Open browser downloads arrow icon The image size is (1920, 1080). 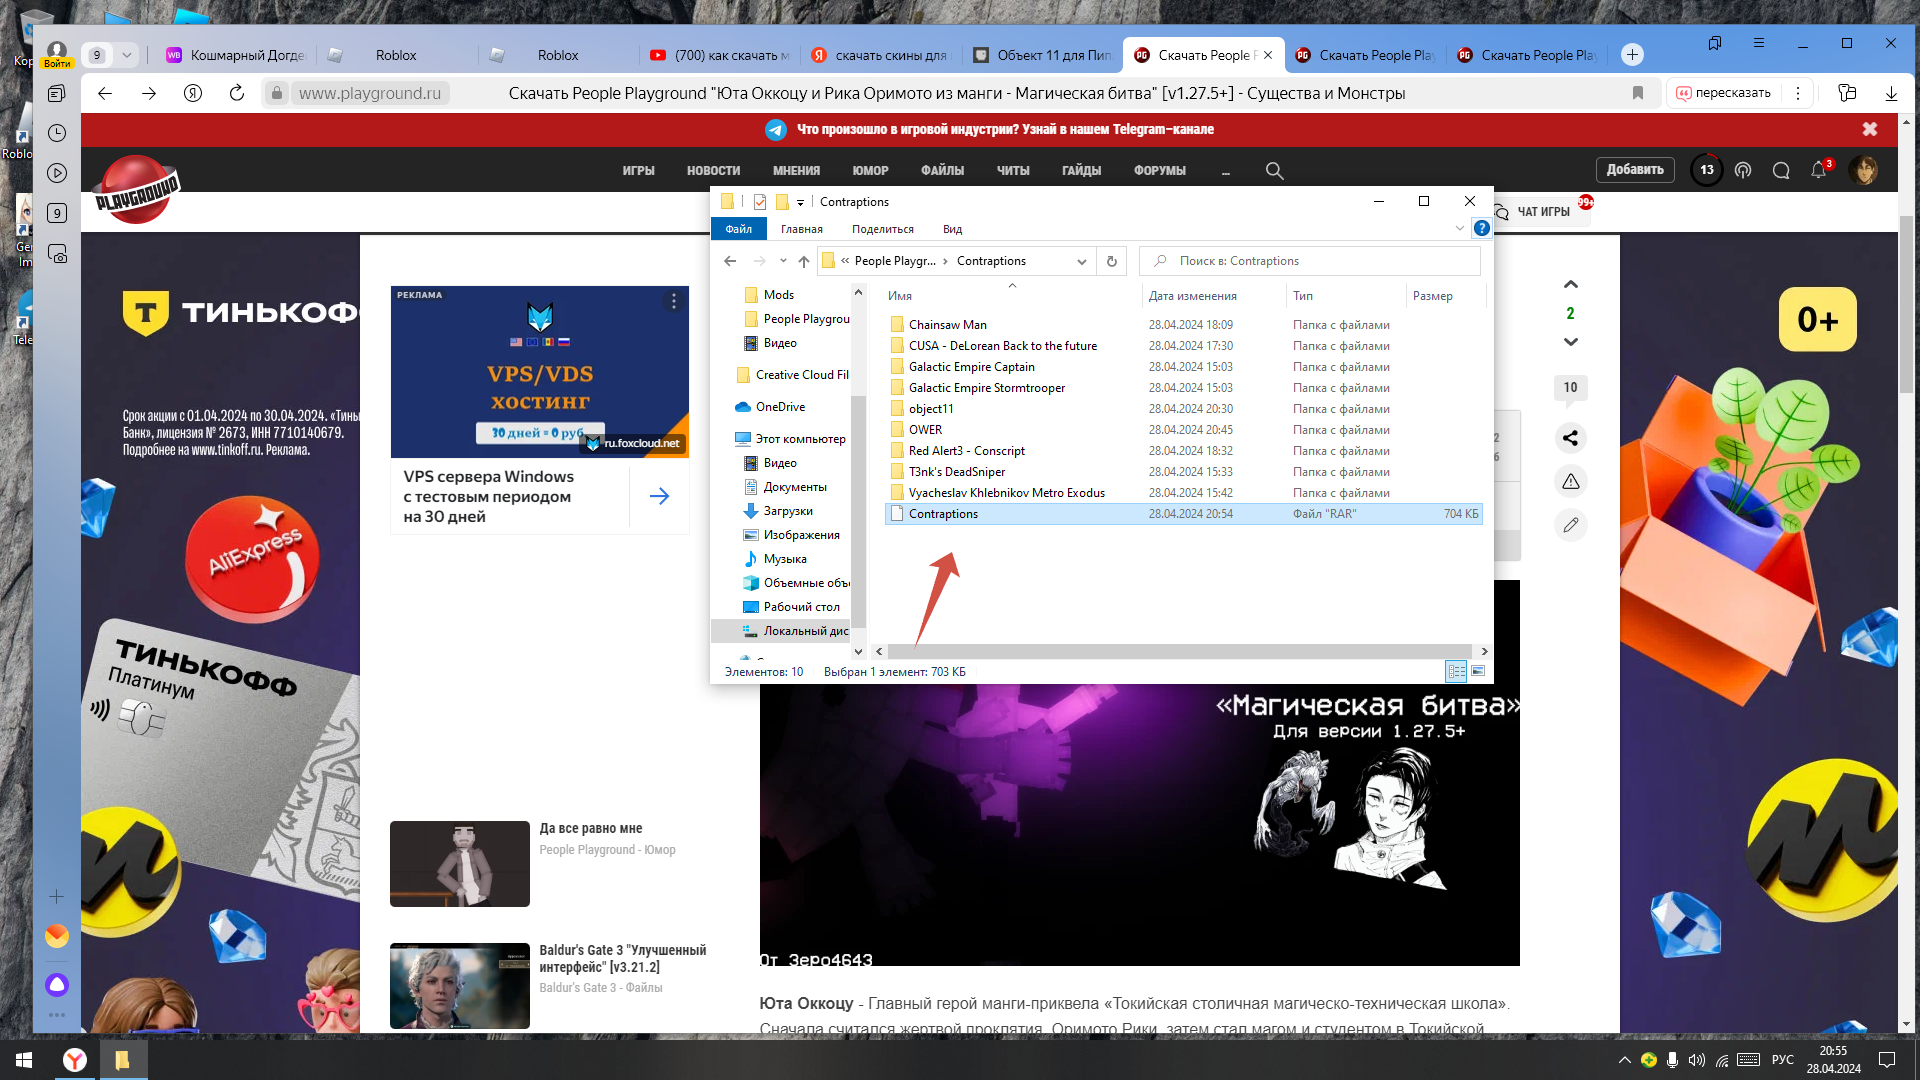coord(1891,93)
